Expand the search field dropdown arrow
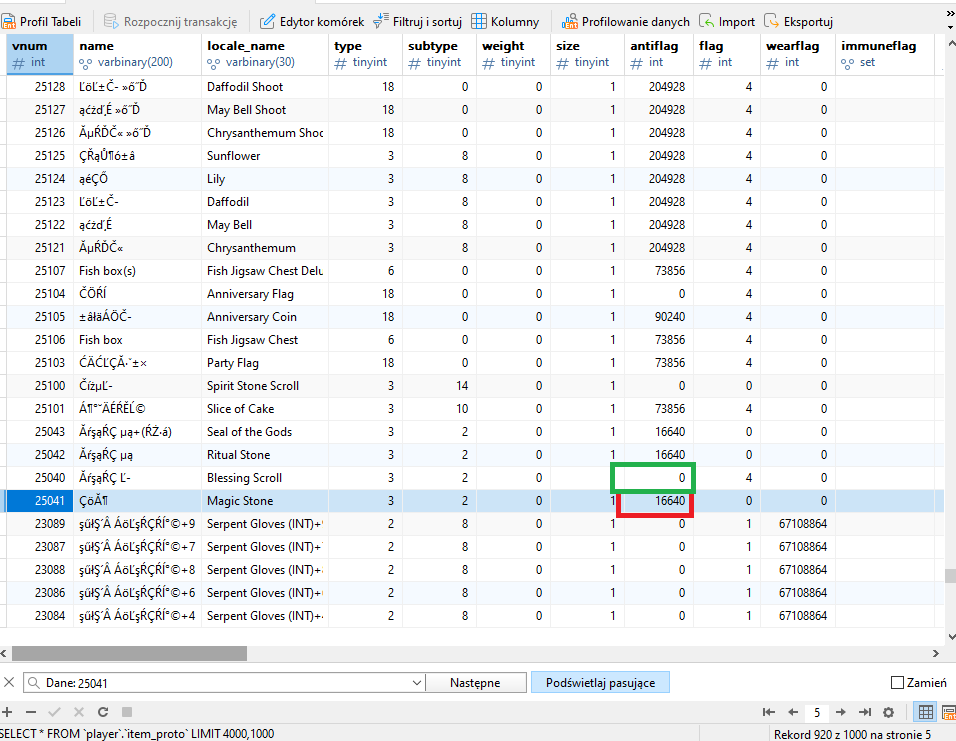956x741 pixels. click(x=416, y=683)
